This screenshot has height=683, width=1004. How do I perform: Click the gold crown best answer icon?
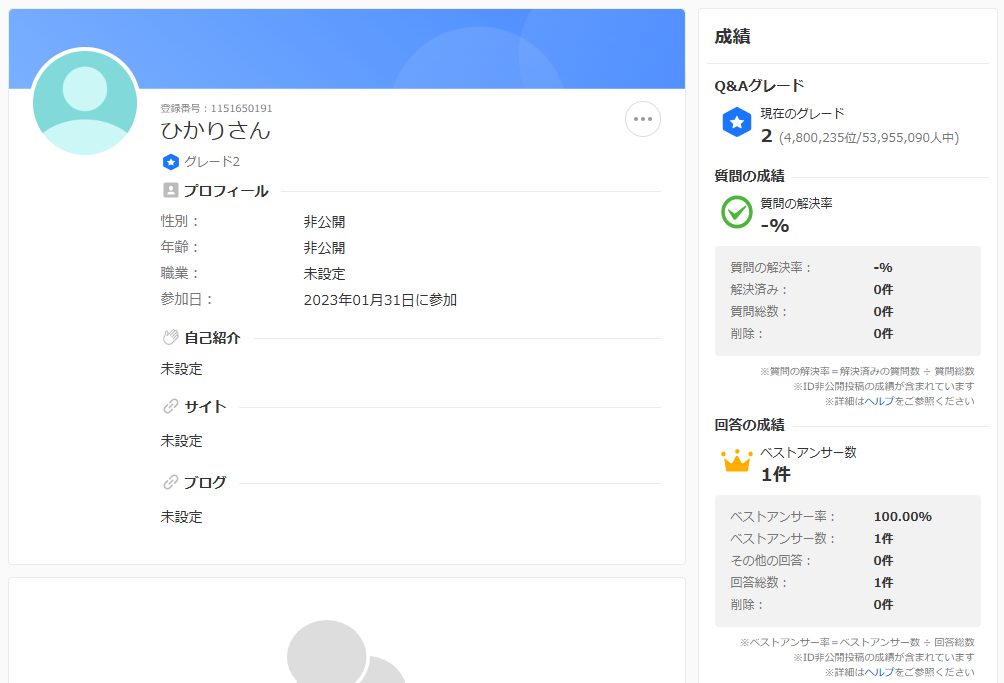click(736, 460)
